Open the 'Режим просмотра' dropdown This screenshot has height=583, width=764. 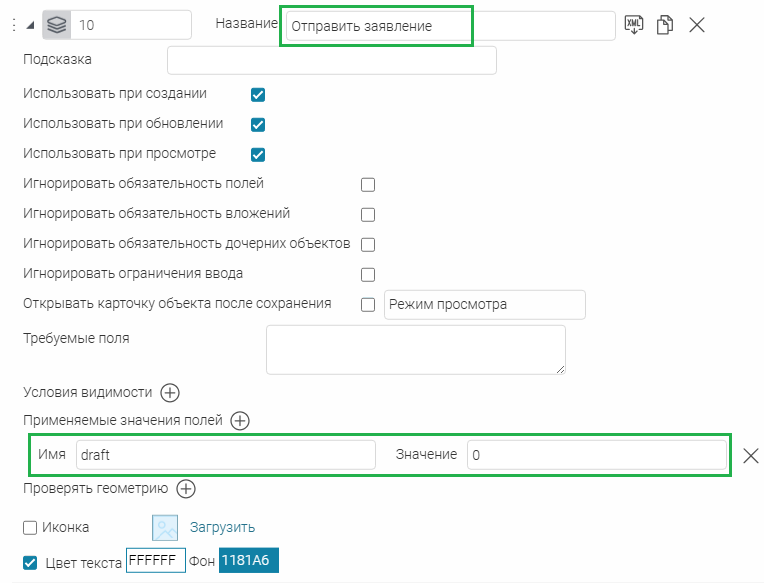click(484, 304)
